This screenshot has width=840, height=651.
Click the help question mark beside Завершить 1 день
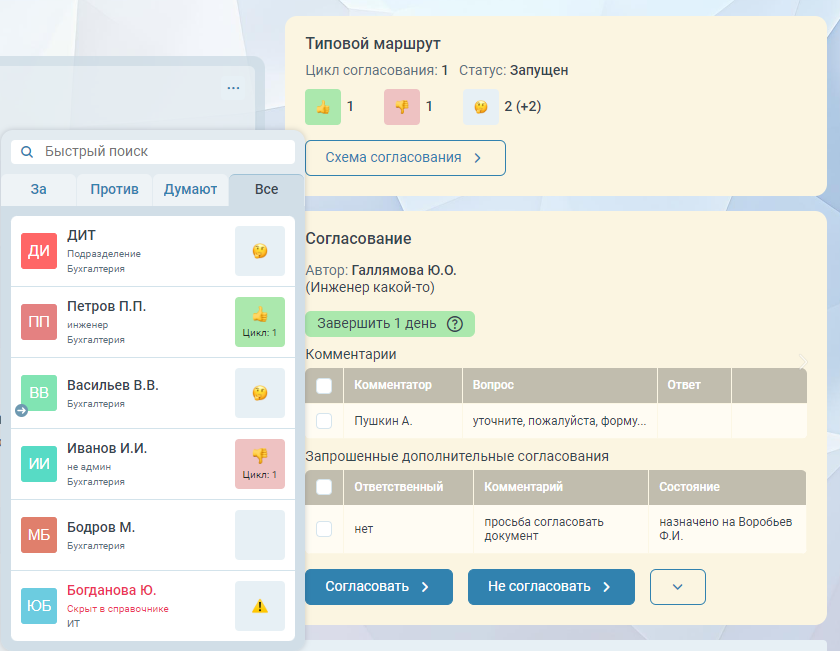pos(455,324)
